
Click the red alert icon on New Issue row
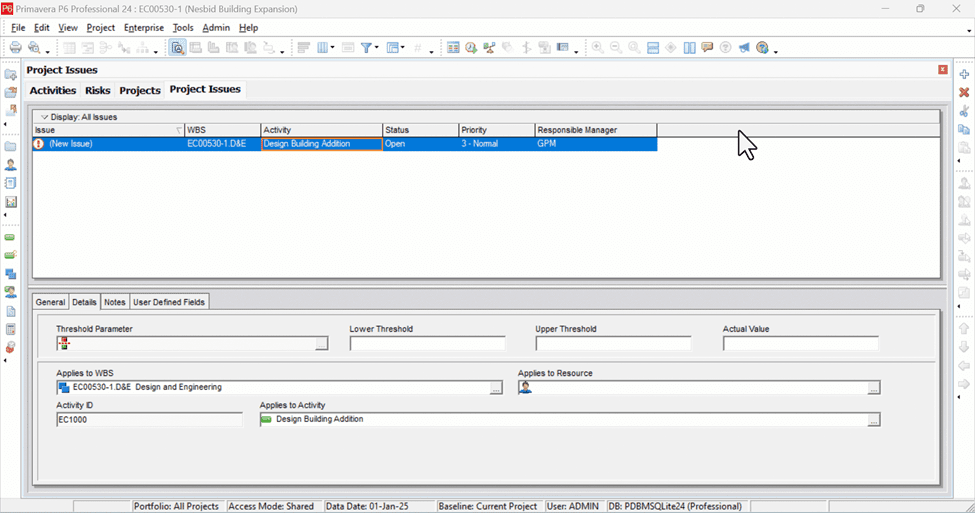39,144
